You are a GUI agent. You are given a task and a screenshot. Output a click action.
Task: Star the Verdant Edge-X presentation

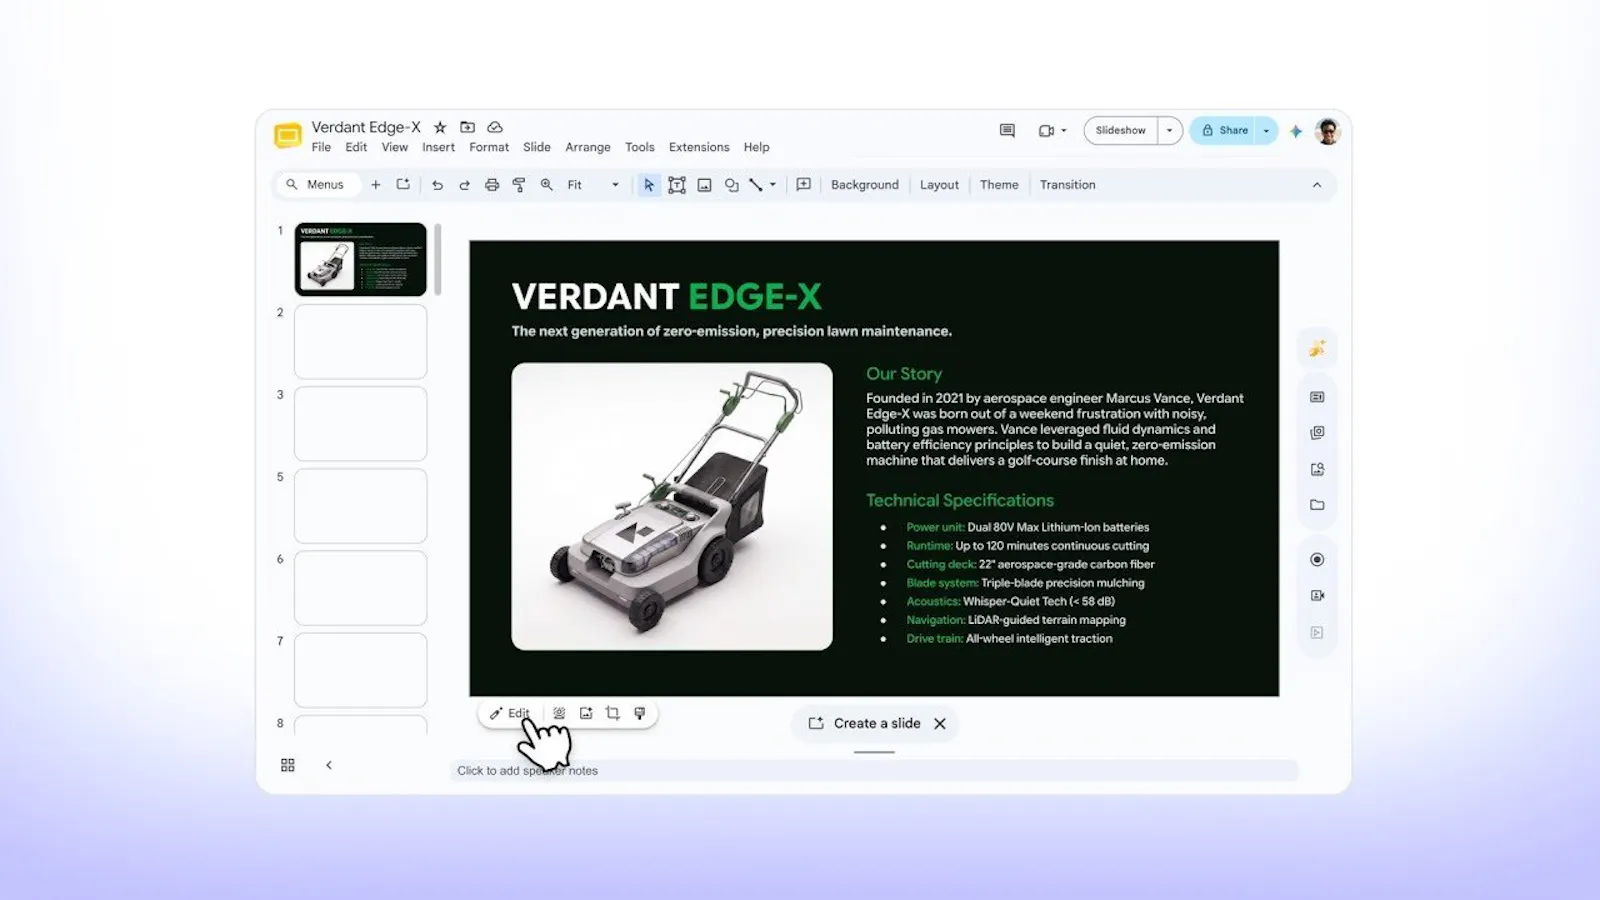coord(440,127)
